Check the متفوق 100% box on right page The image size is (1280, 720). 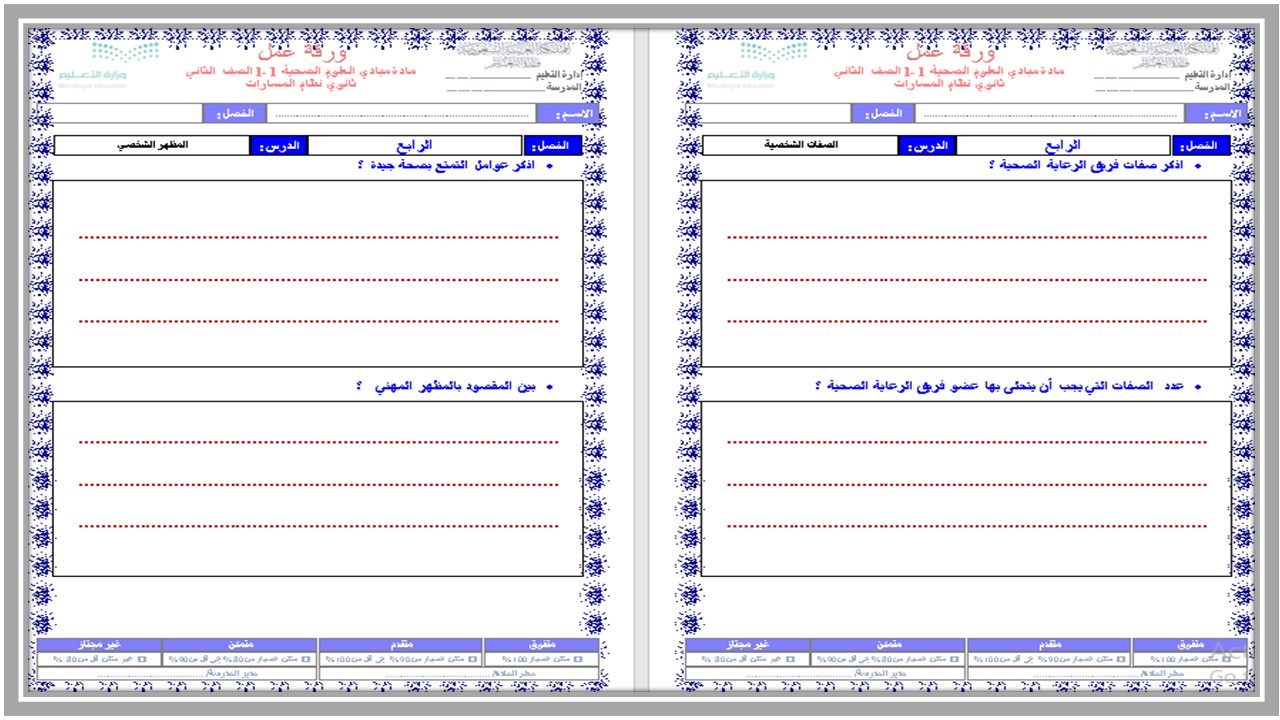pyautogui.click(x=1225, y=660)
